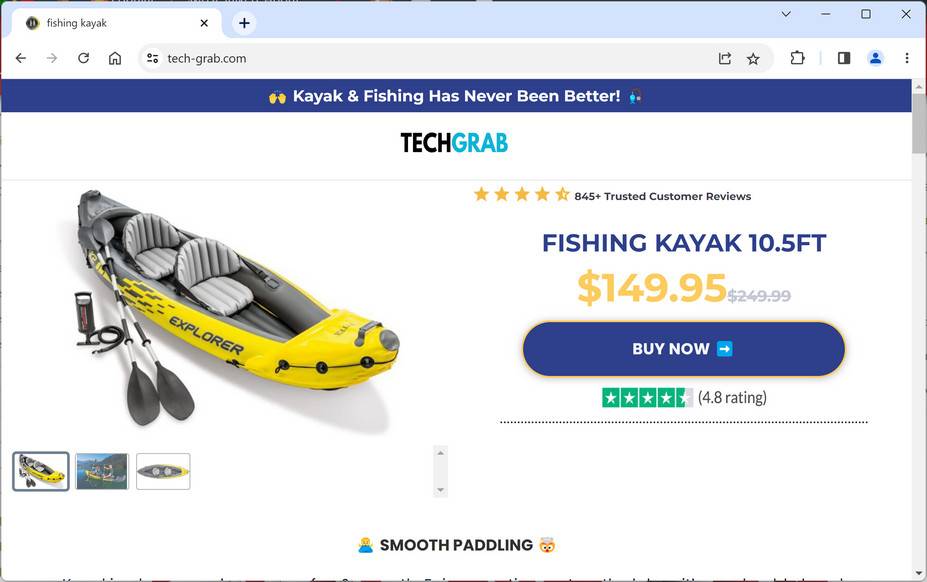Reload the current page
The image size is (927, 582).
[x=83, y=58]
